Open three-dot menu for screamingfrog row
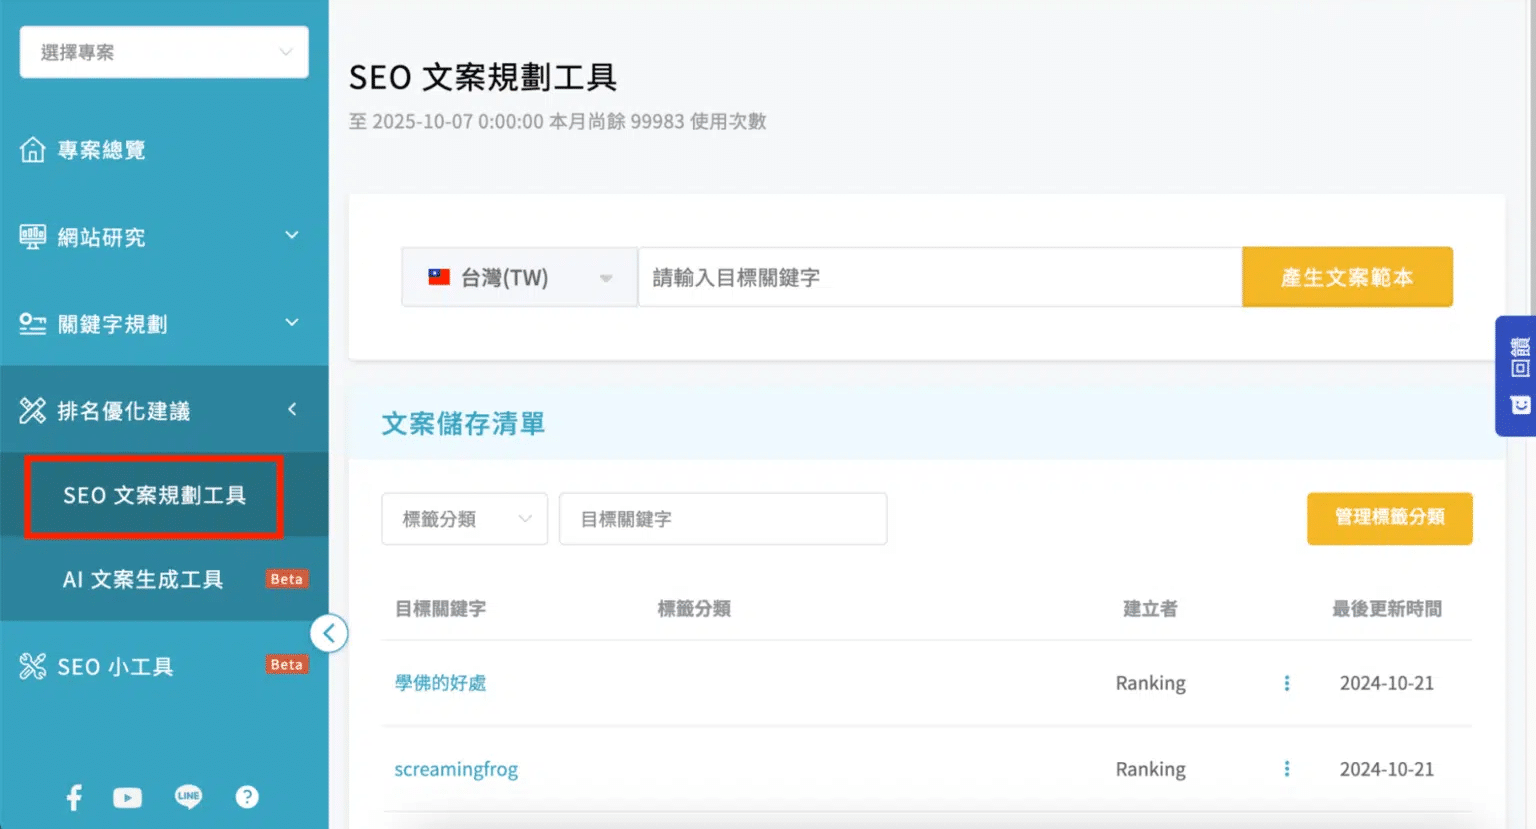 click(x=1286, y=769)
